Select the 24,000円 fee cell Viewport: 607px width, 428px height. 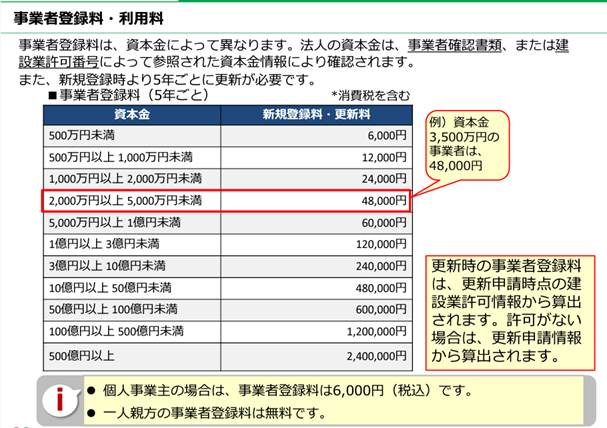[316, 179]
